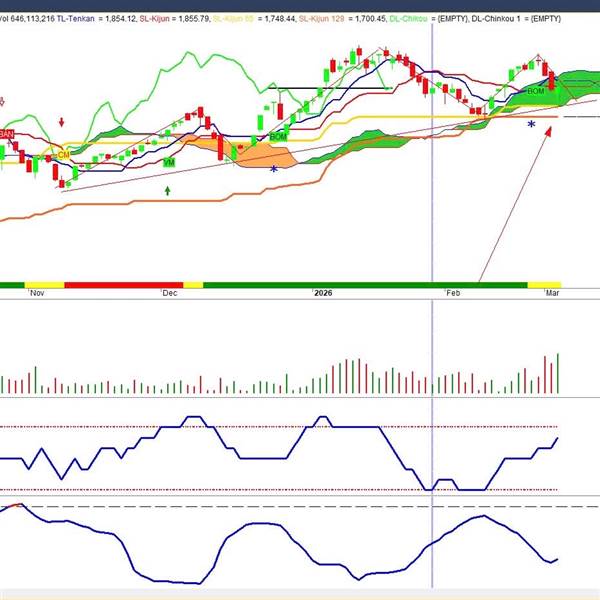Click the BOM marker near late December
Viewport: 600px width, 600px height.
pos(278,137)
